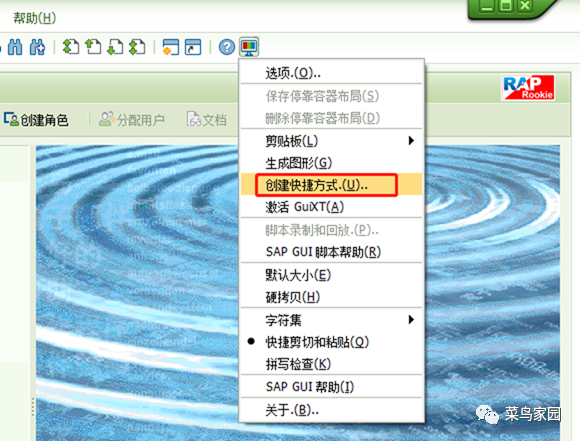This screenshot has height=441, width=580.
Task: Expand the 字符集 submenu
Action: tap(331, 320)
